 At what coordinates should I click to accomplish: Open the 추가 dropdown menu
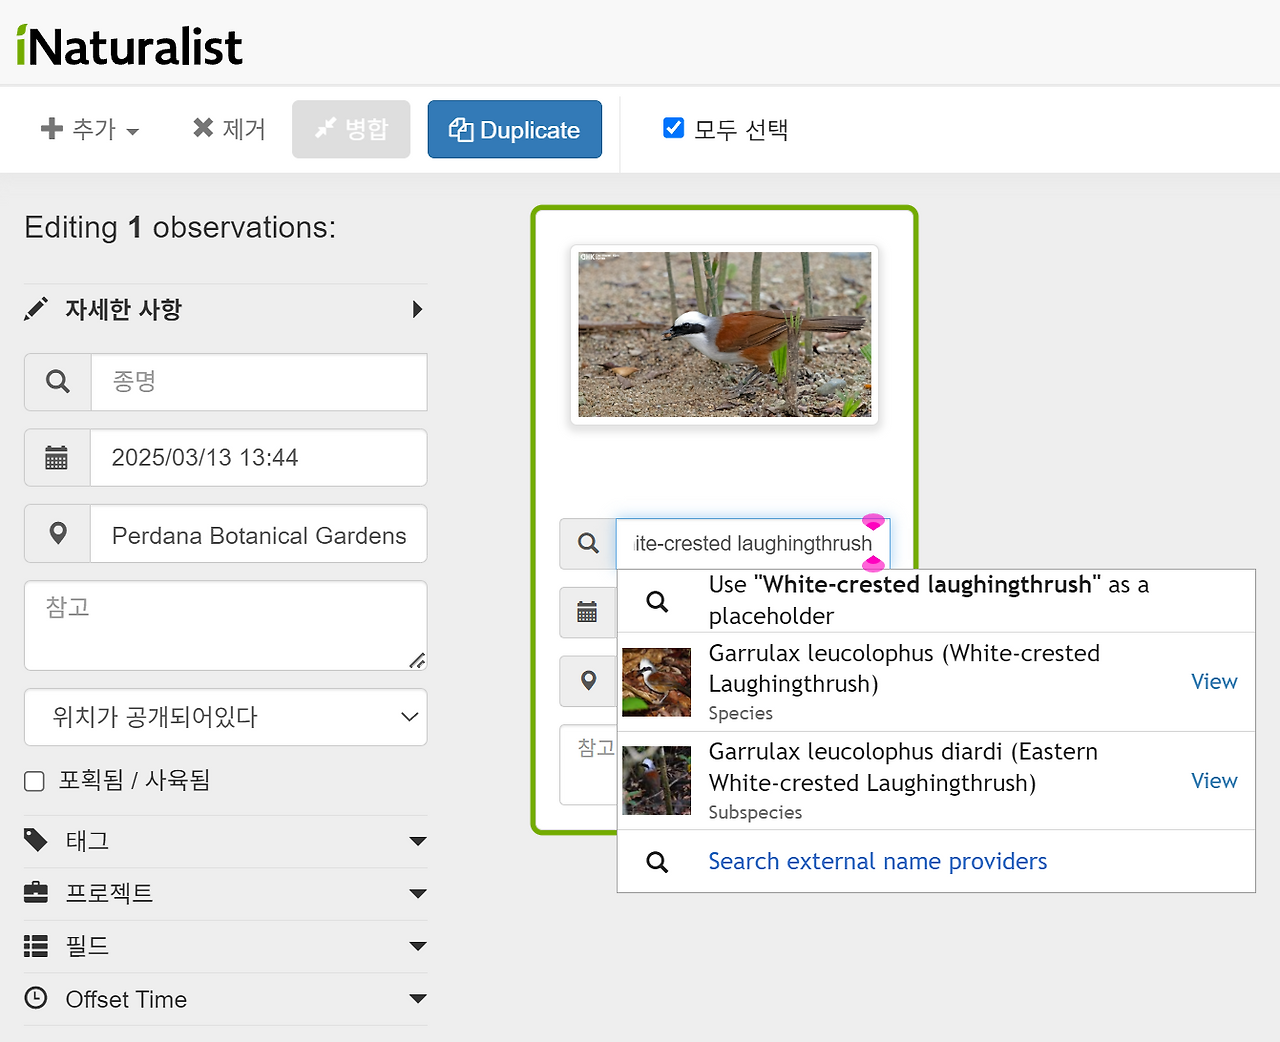coord(90,129)
